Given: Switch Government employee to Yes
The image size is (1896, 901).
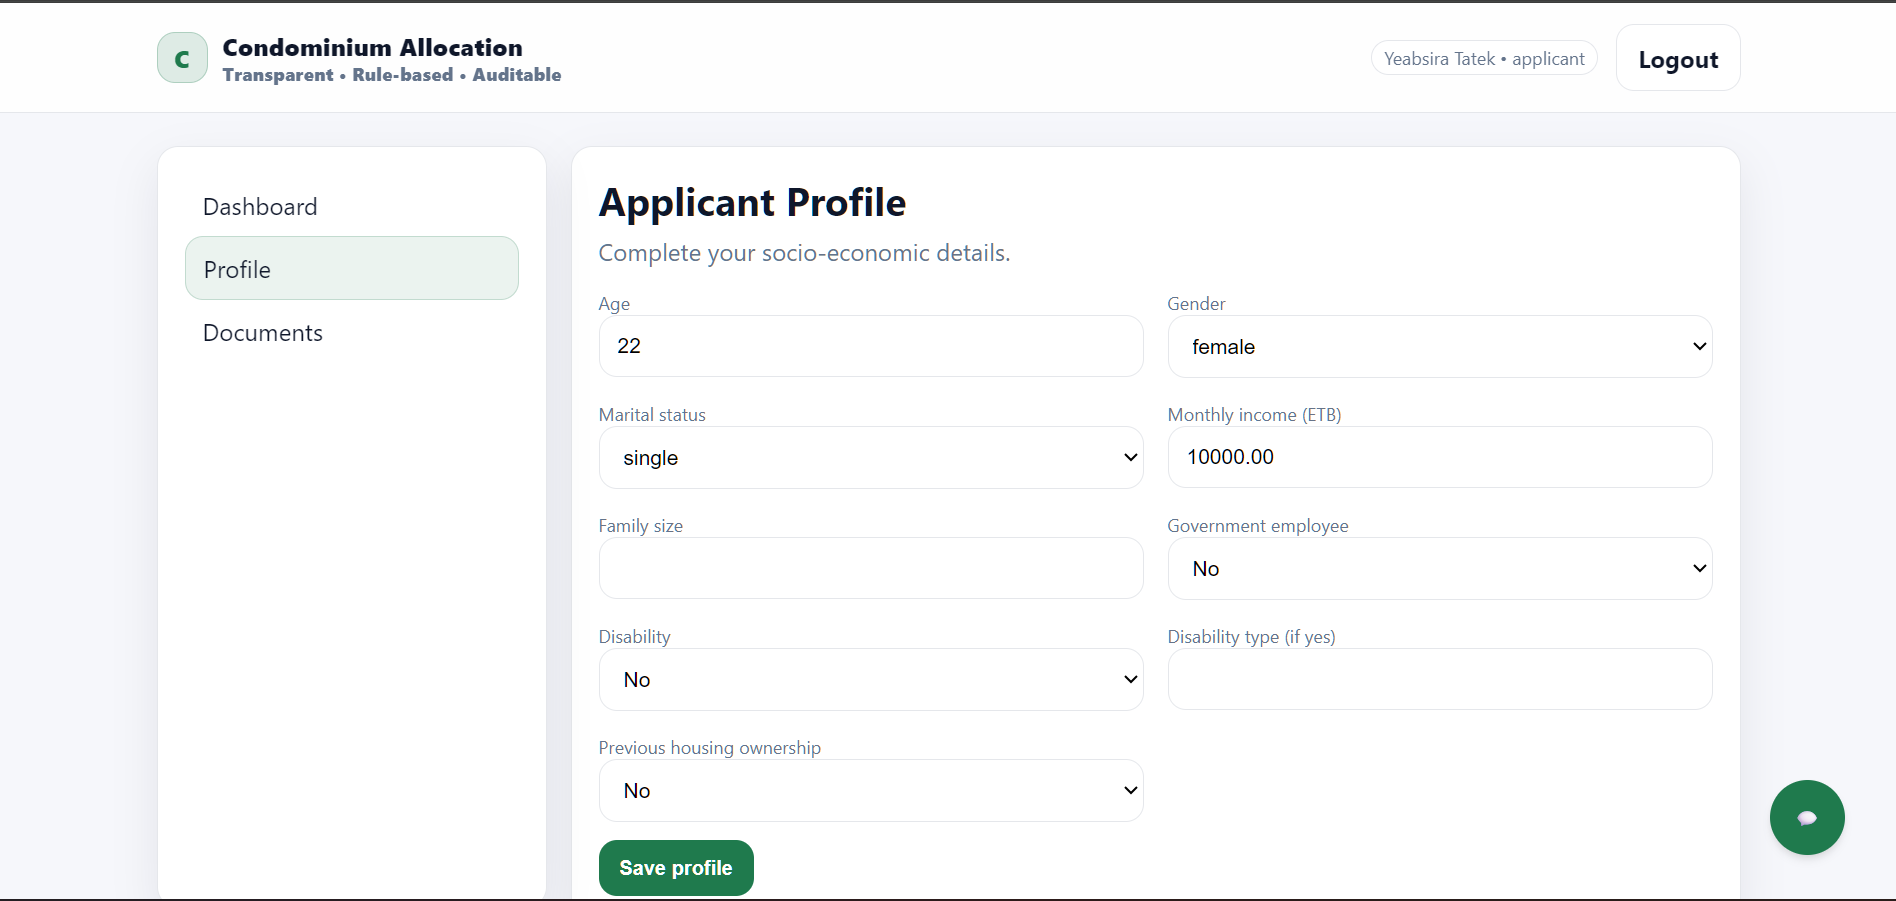Looking at the screenshot, I should coord(1439,568).
